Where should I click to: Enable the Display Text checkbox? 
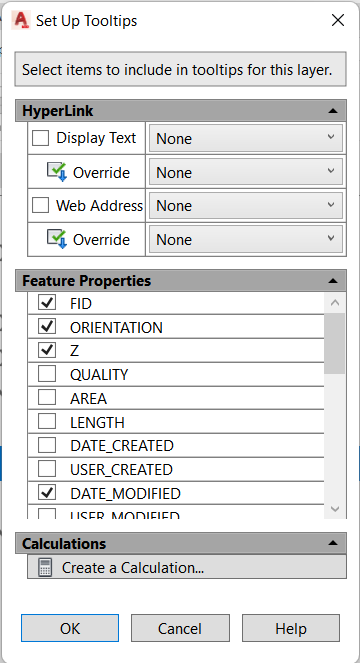[41, 138]
